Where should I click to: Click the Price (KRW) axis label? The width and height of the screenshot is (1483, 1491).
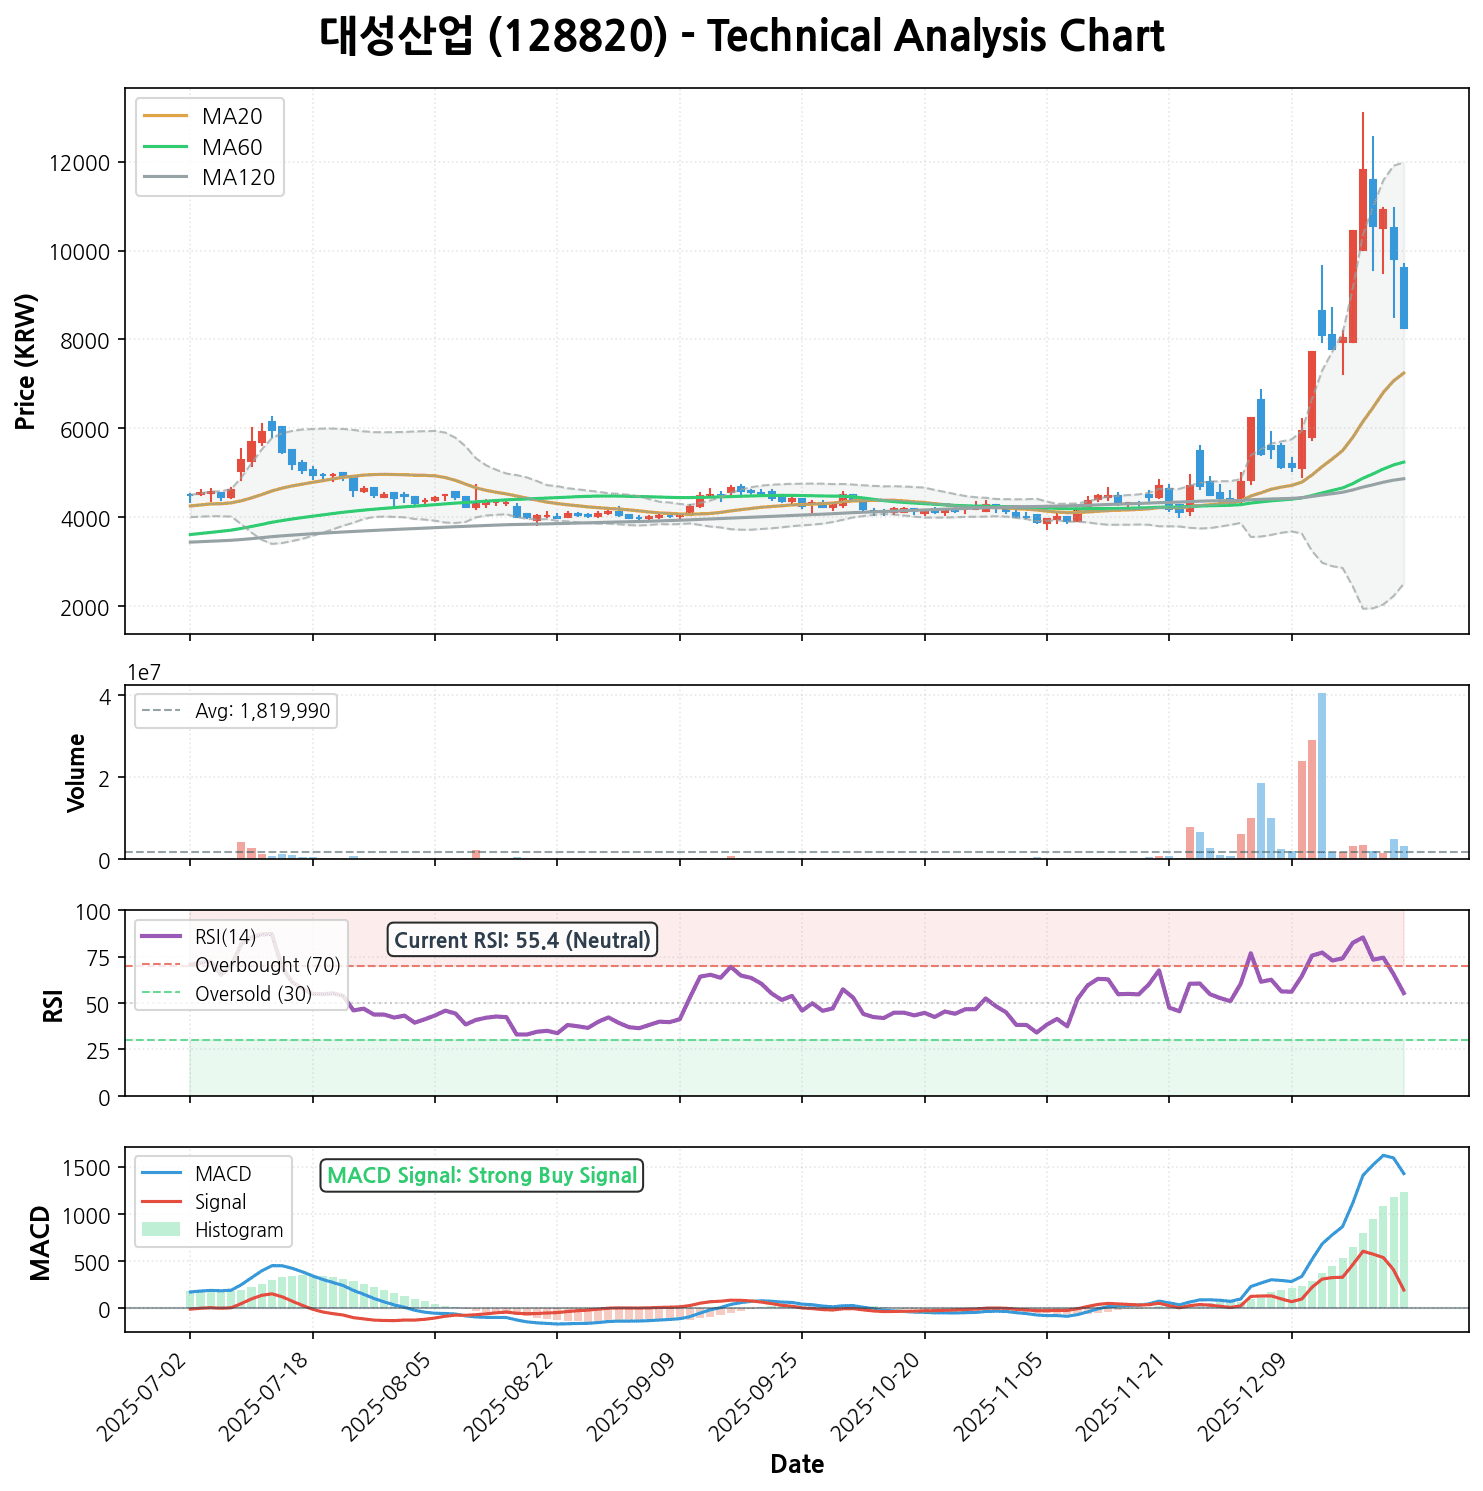(27, 361)
